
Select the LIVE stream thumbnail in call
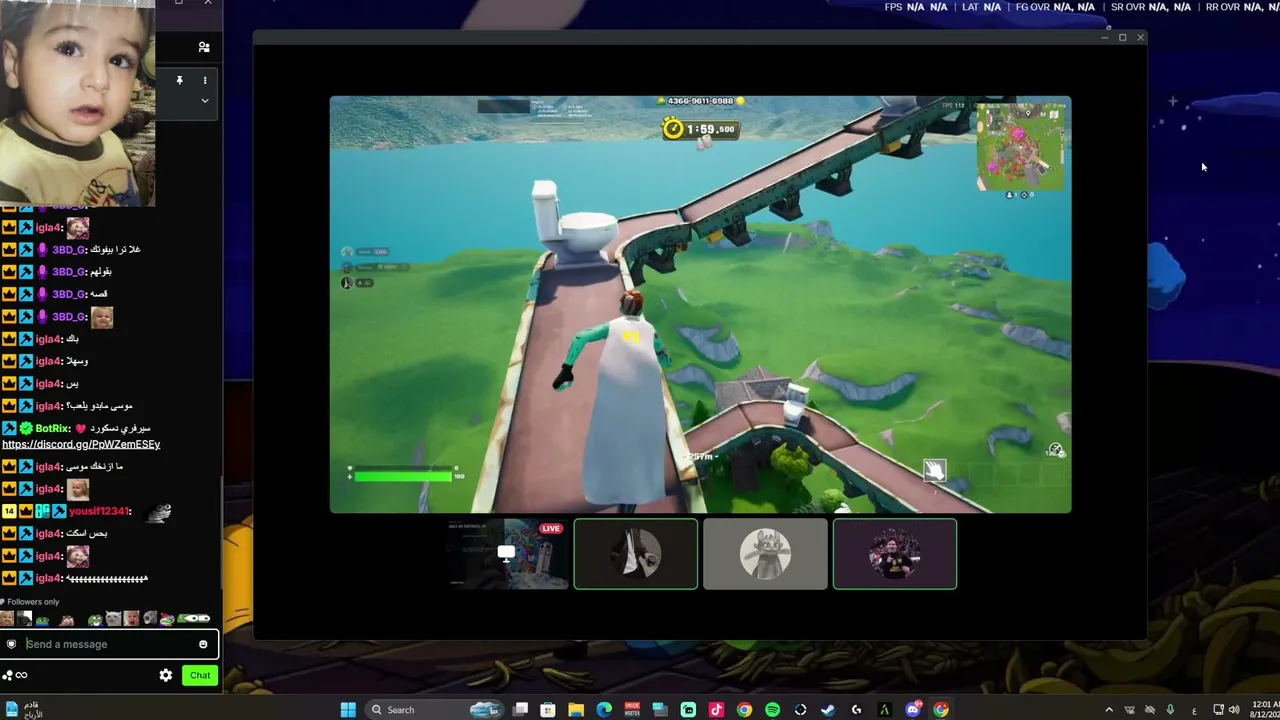pos(506,553)
